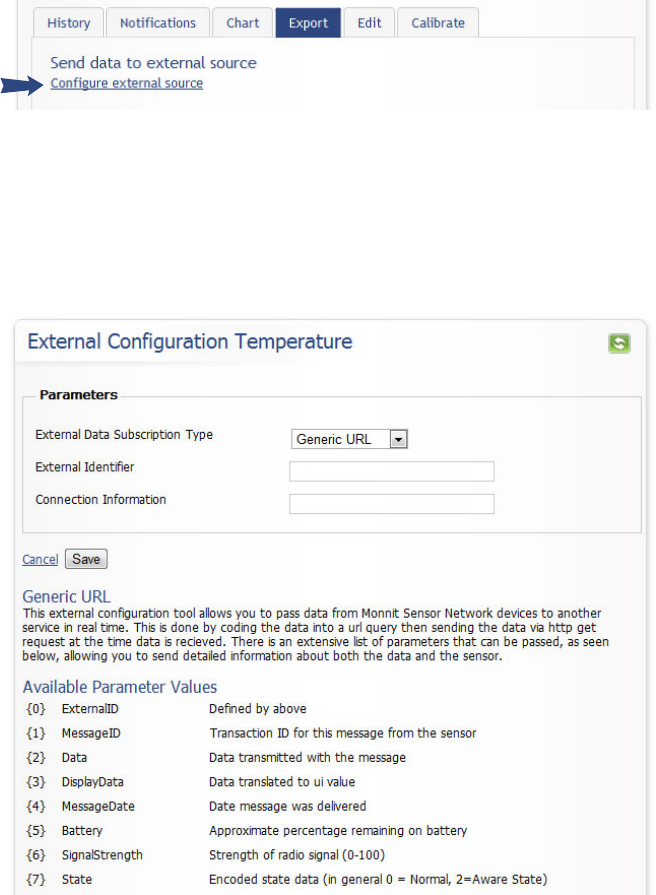
Task: Open the Notifications tab
Action: tap(158, 23)
